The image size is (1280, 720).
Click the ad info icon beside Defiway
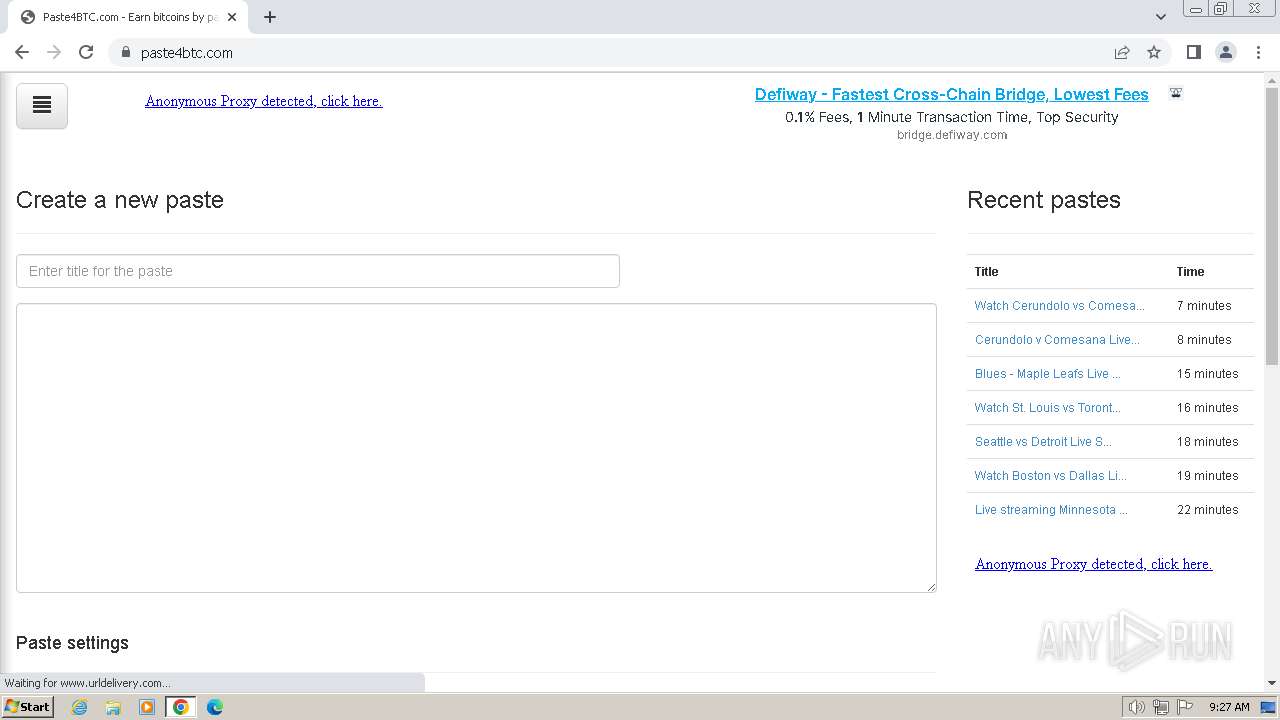(x=1176, y=93)
